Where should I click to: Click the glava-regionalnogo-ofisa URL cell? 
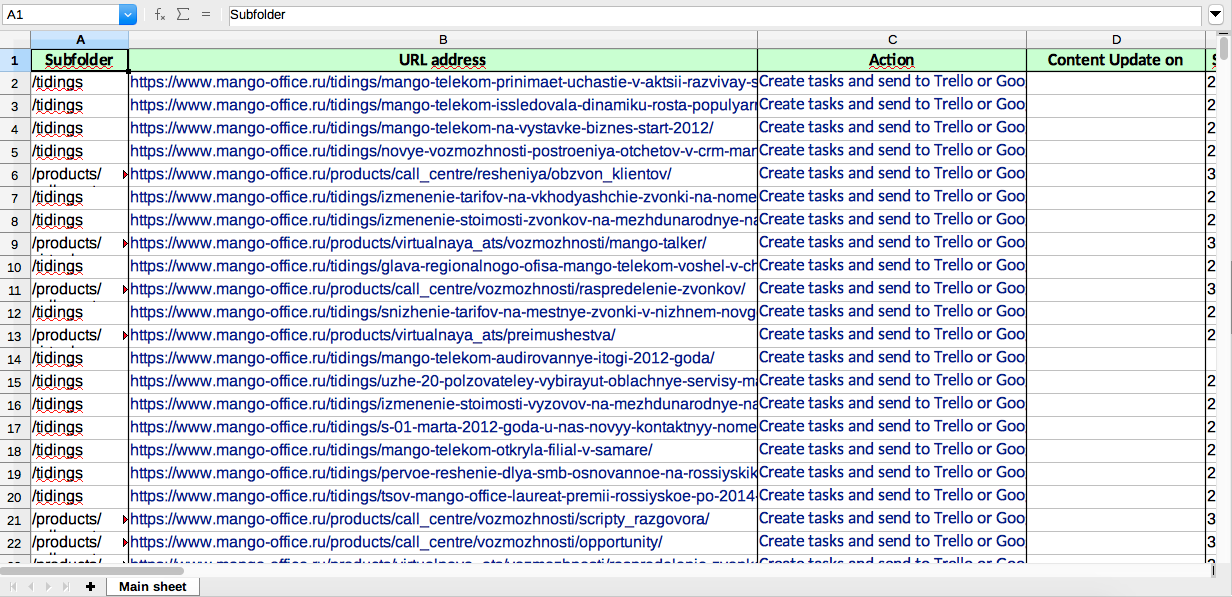(x=443, y=266)
